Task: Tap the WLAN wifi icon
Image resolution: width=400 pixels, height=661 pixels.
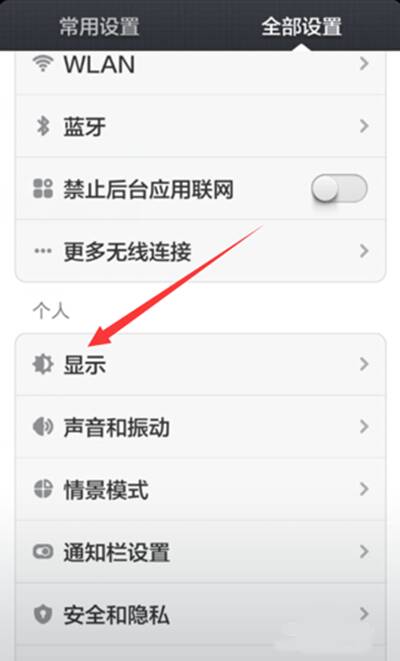Action: tap(43, 64)
